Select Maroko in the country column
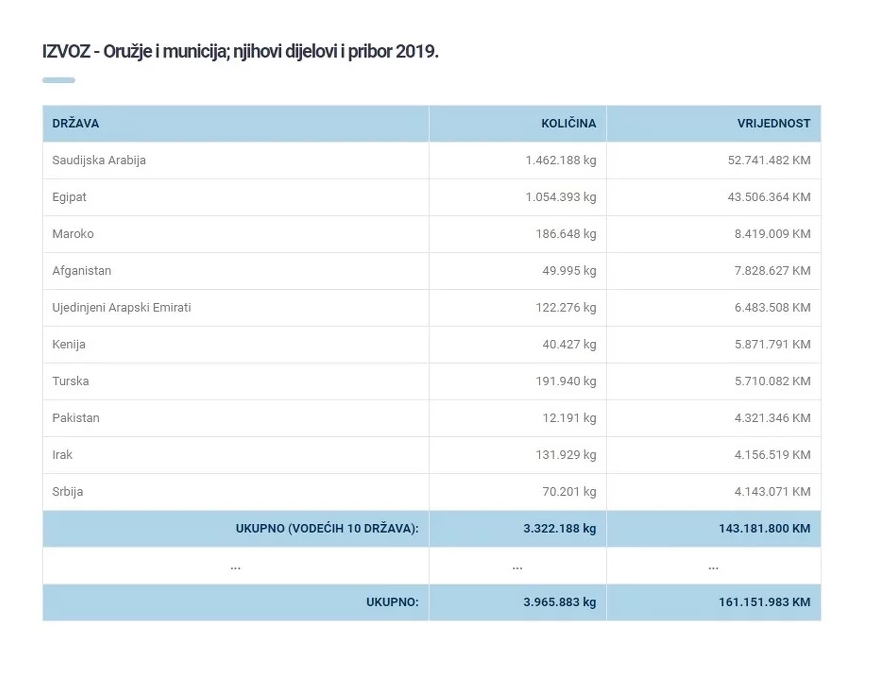875x685 pixels. click(x=73, y=234)
